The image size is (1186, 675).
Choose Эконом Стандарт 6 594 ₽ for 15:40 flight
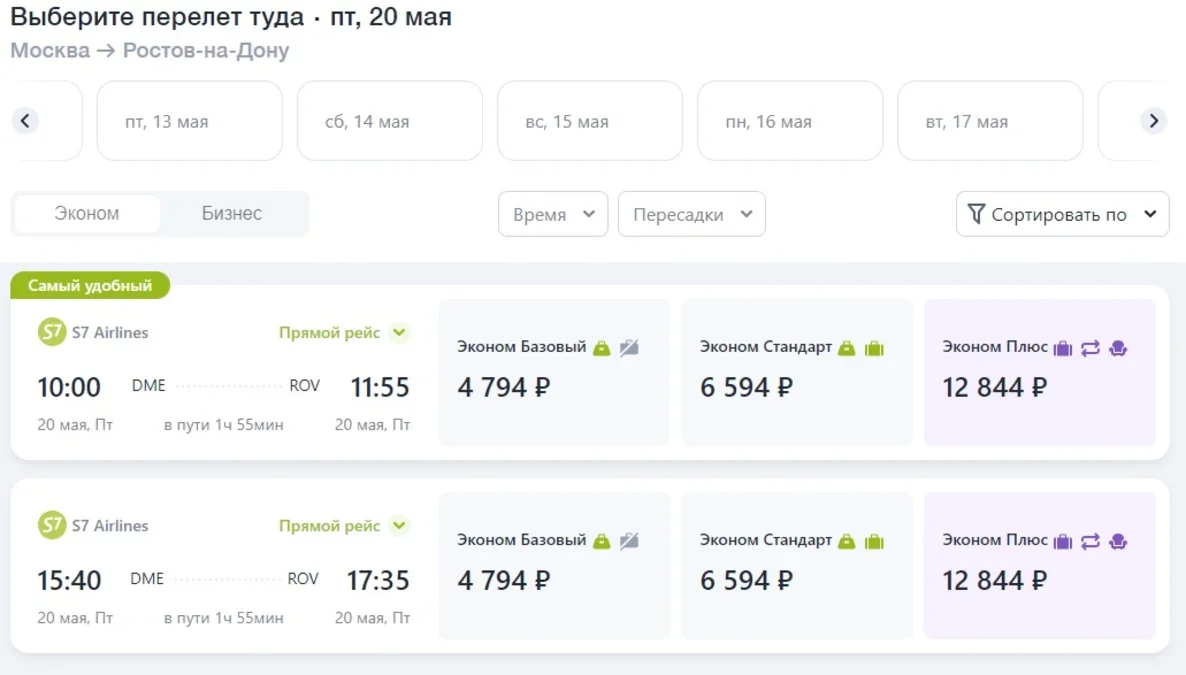797,566
